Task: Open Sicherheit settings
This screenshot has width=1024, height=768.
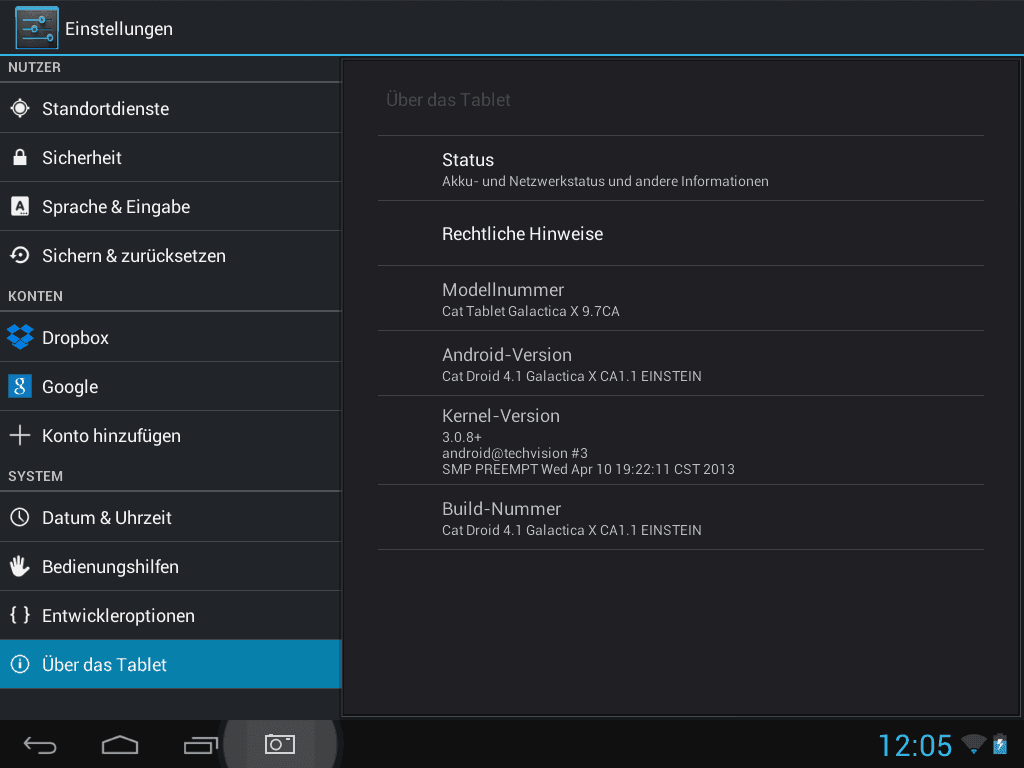Action: (x=170, y=157)
